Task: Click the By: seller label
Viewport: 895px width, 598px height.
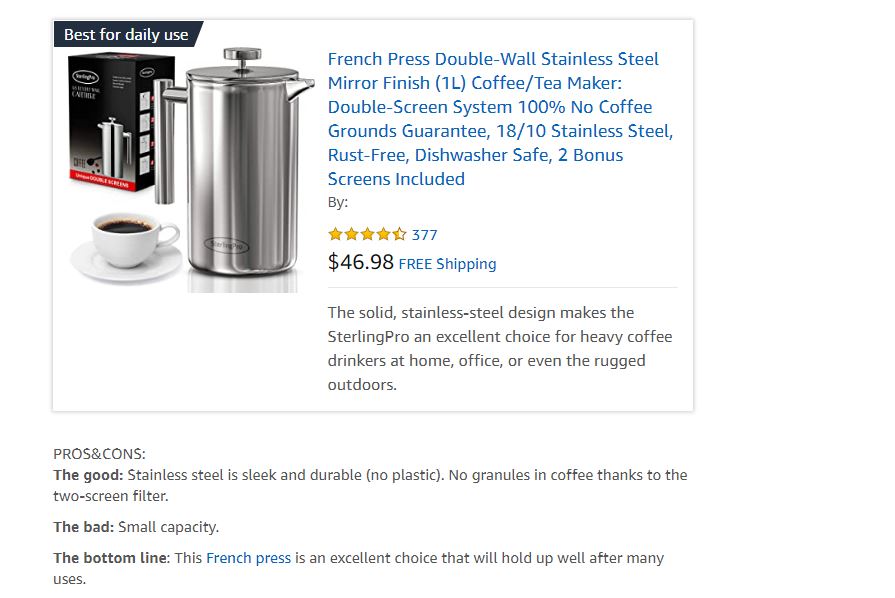Action: (338, 202)
